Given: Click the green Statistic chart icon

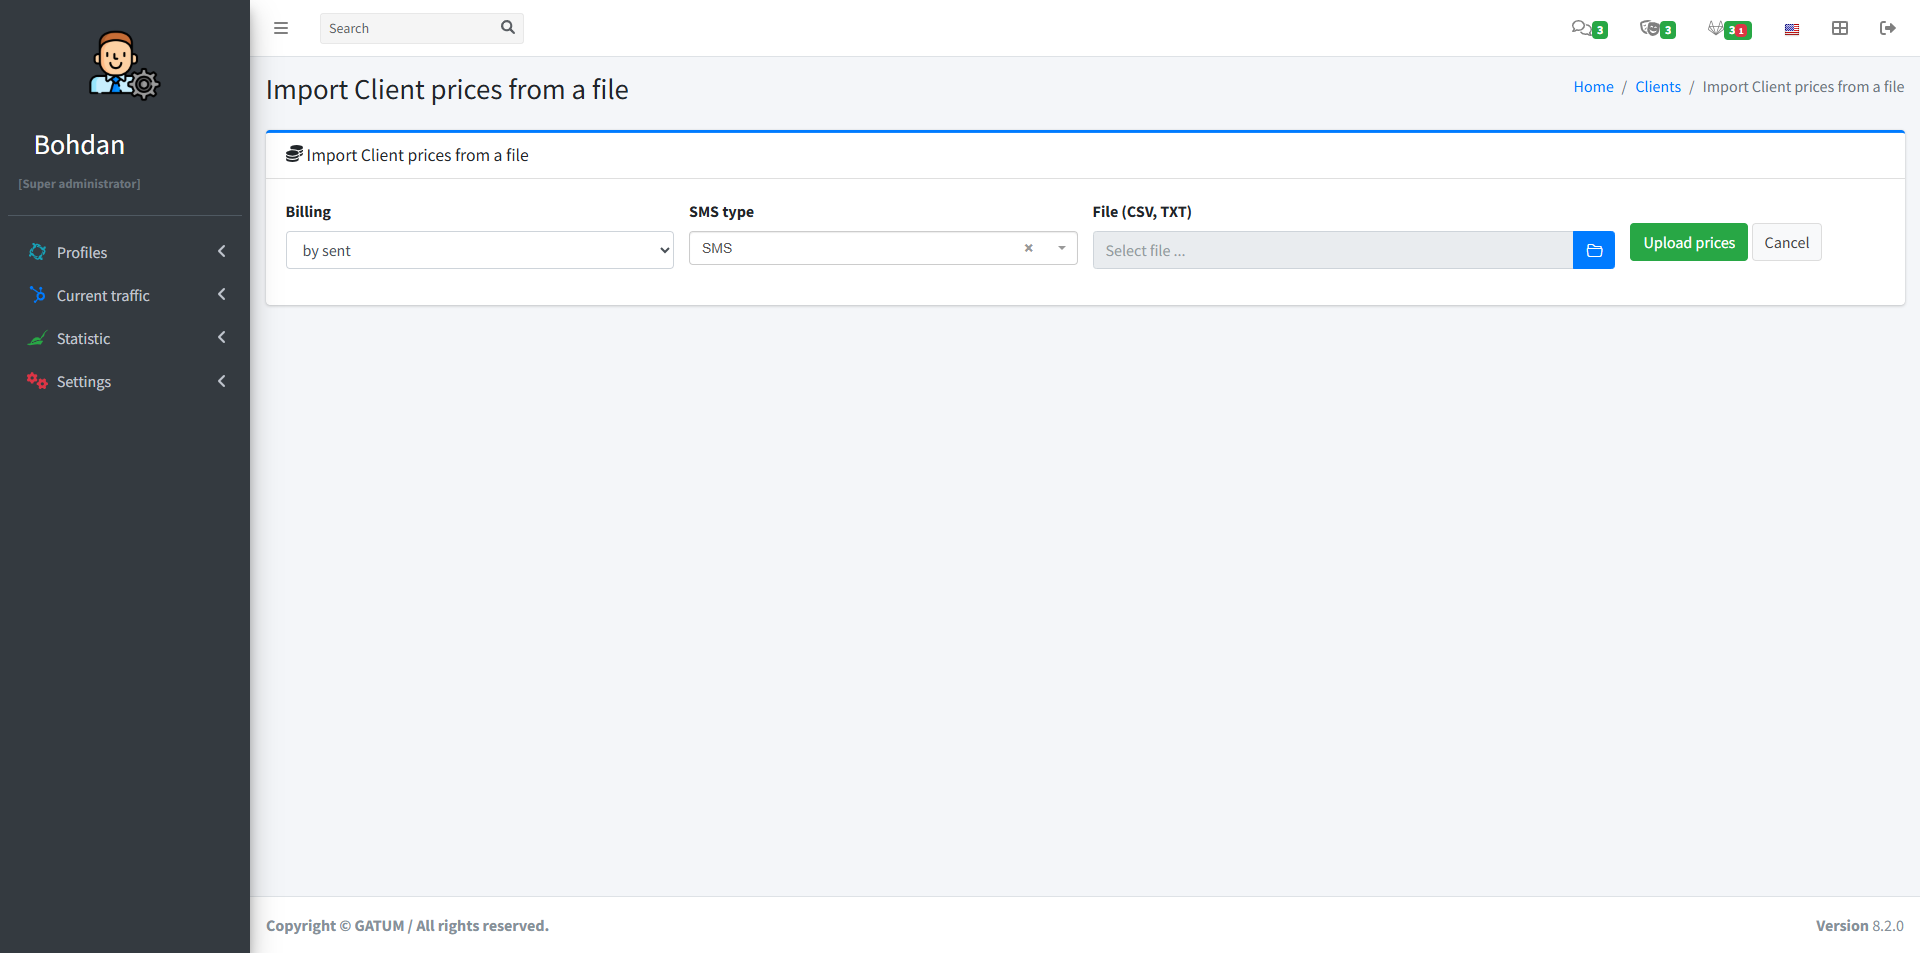Looking at the screenshot, I should [37, 338].
